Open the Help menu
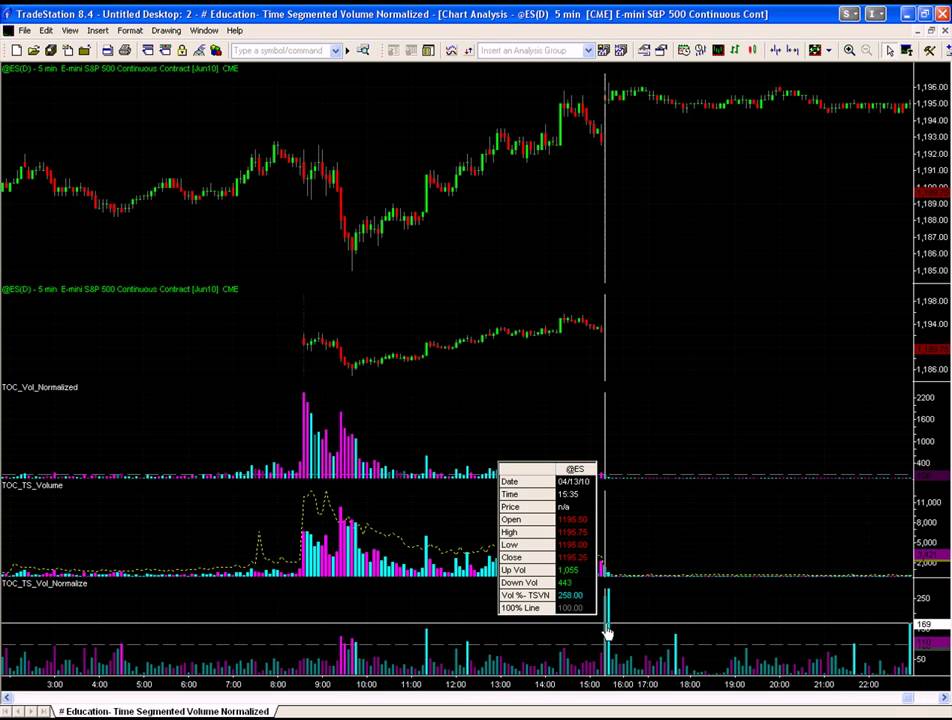The width and height of the screenshot is (952, 720). pos(234,30)
